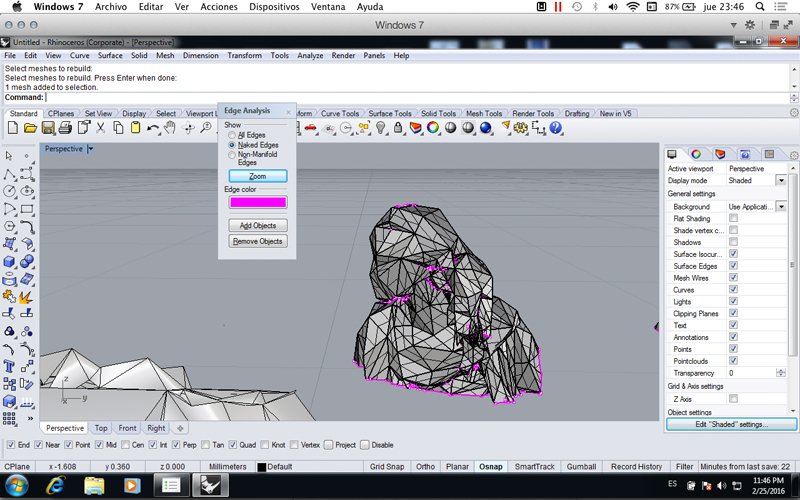Screen dimensions: 800x500
Task: Click the Remove Objects button
Action: point(258,241)
